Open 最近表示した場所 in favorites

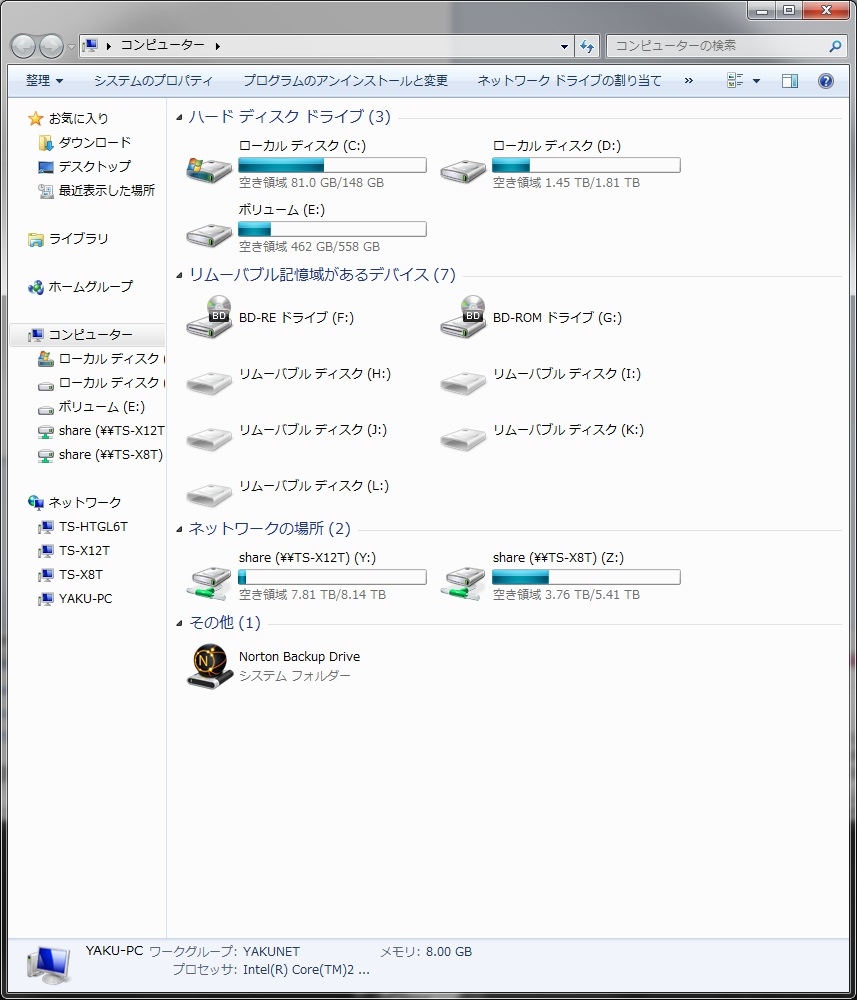tap(106, 190)
